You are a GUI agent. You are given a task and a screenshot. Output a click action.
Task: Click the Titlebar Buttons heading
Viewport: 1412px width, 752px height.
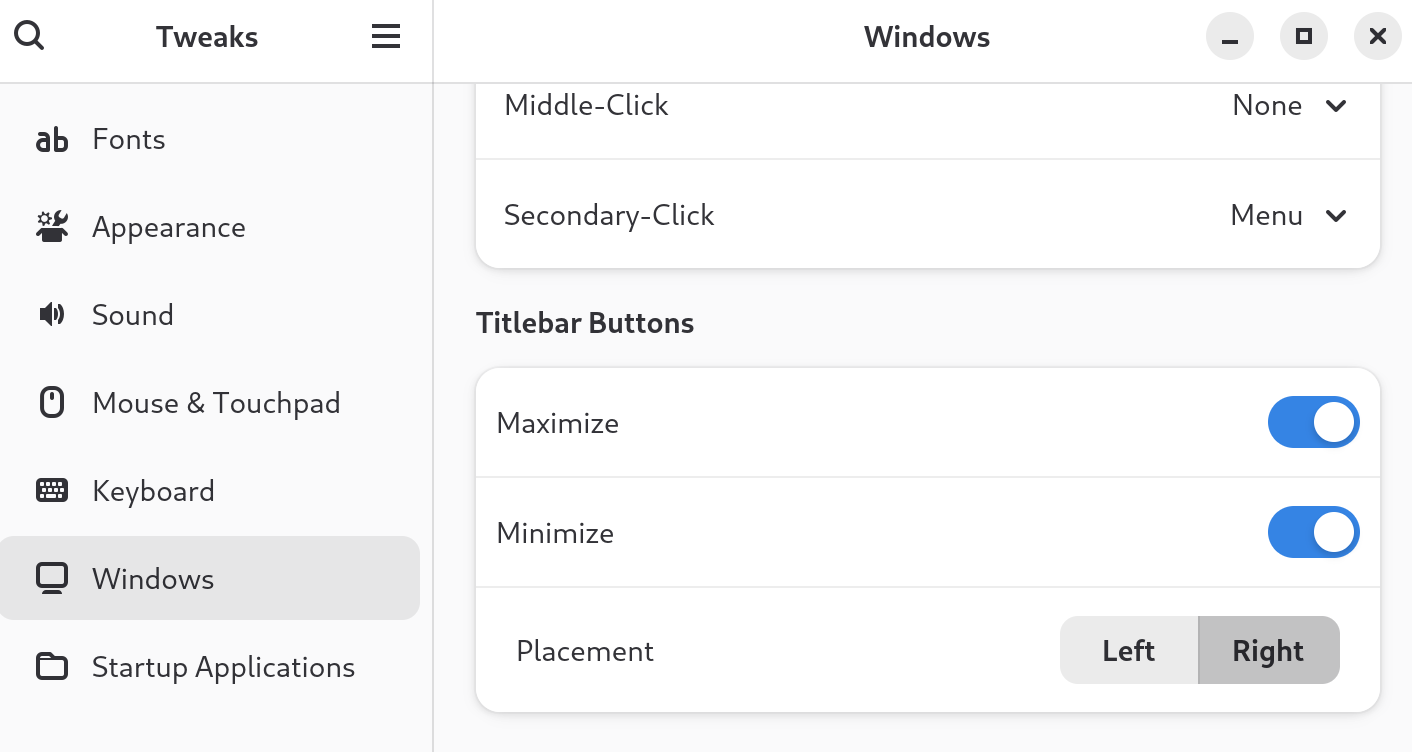point(585,323)
